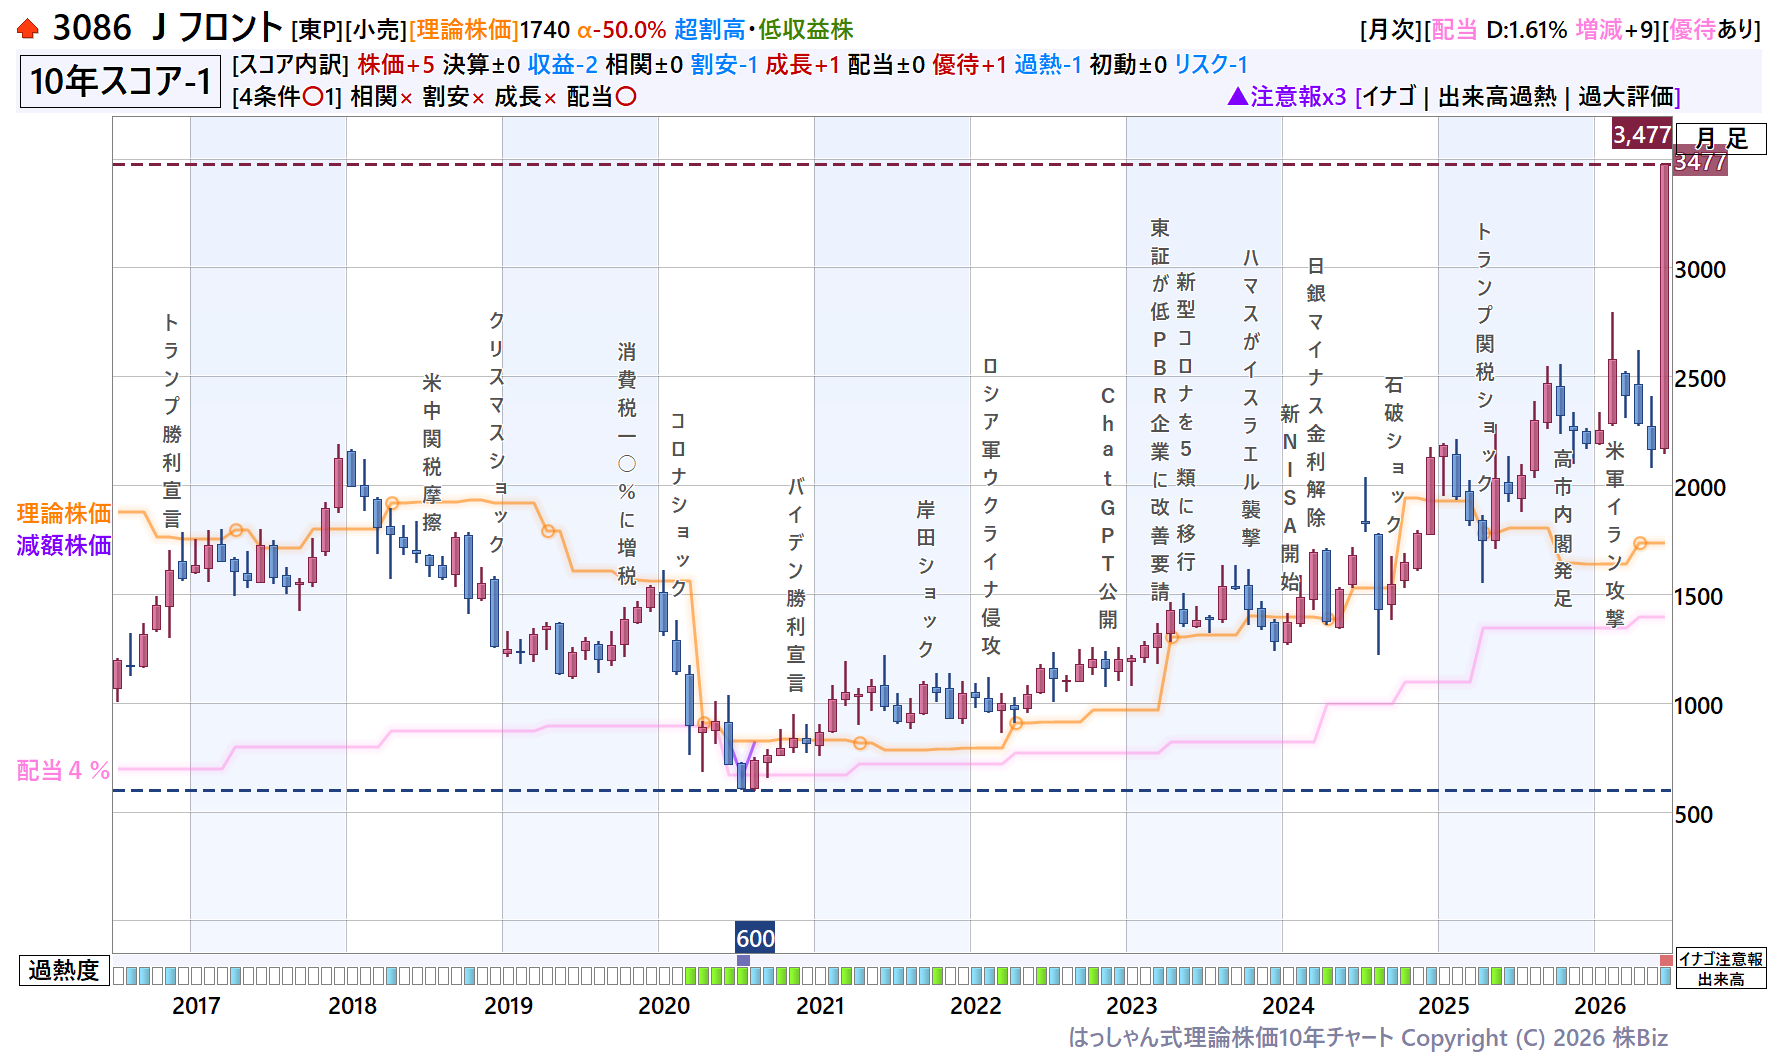Screen dimensions: 1780x1054
Task: Click the 600 low-price label
Action: coord(755,938)
